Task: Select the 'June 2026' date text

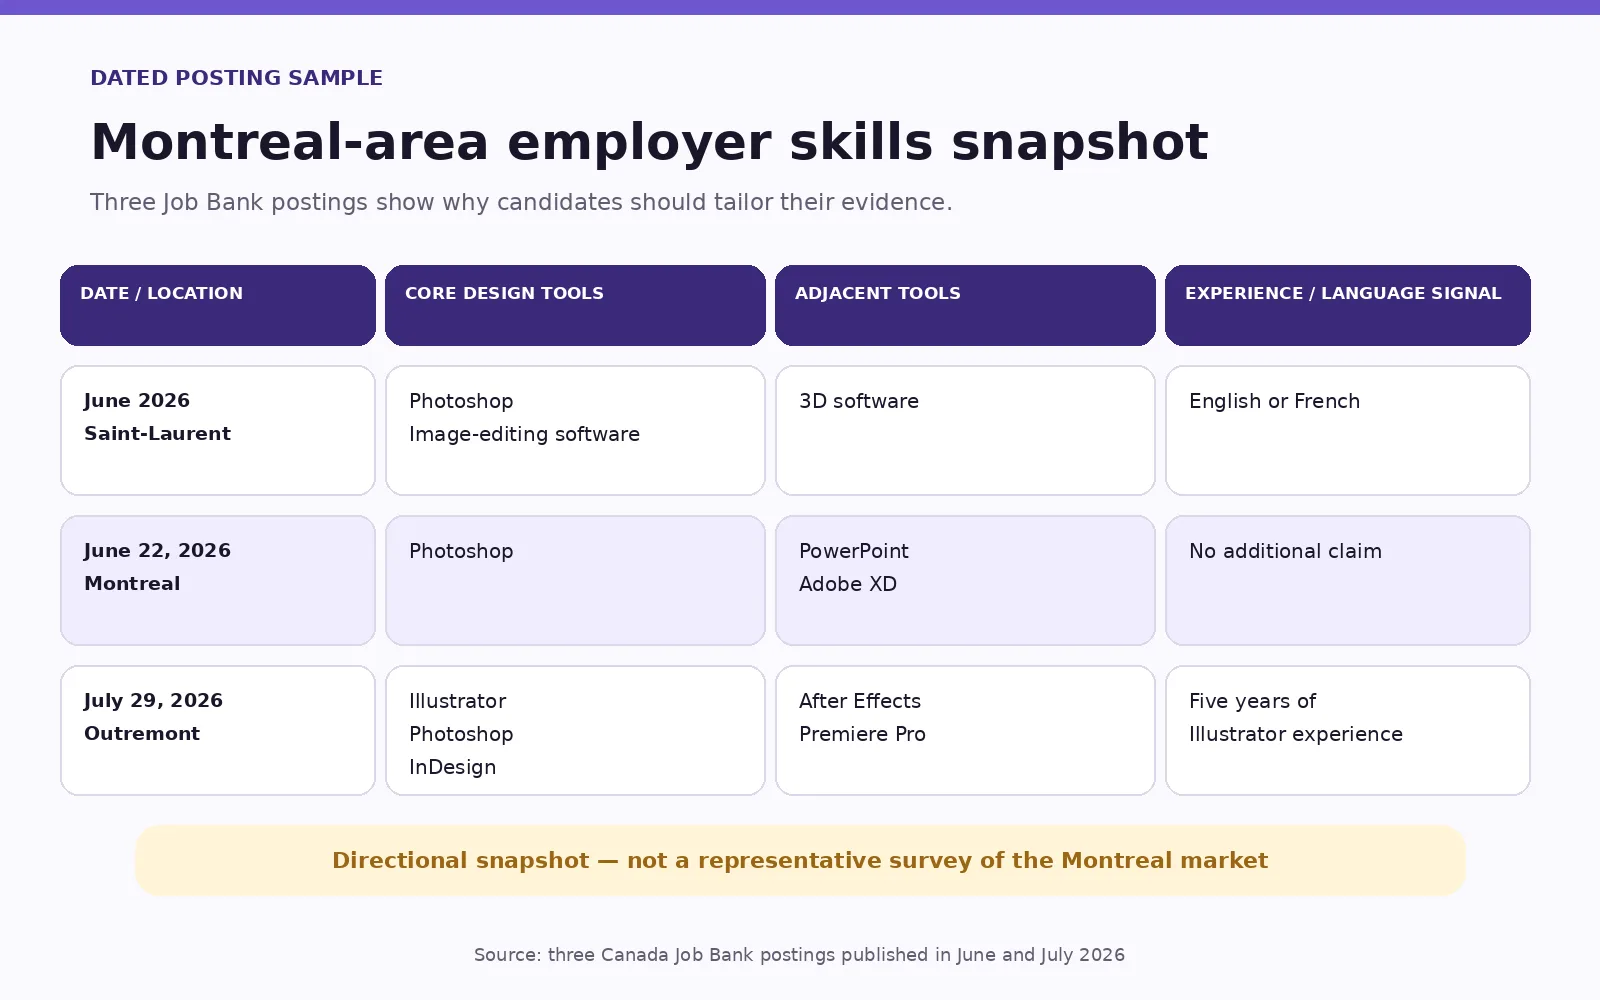Action: tap(137, 401)
